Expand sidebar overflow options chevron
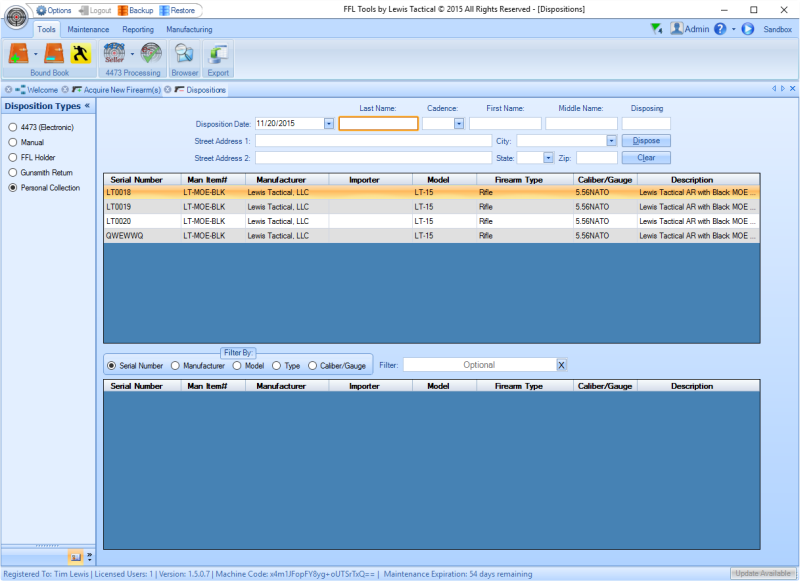Image resolution: width=800 pixels, height=581 pixels. point(89,557)
